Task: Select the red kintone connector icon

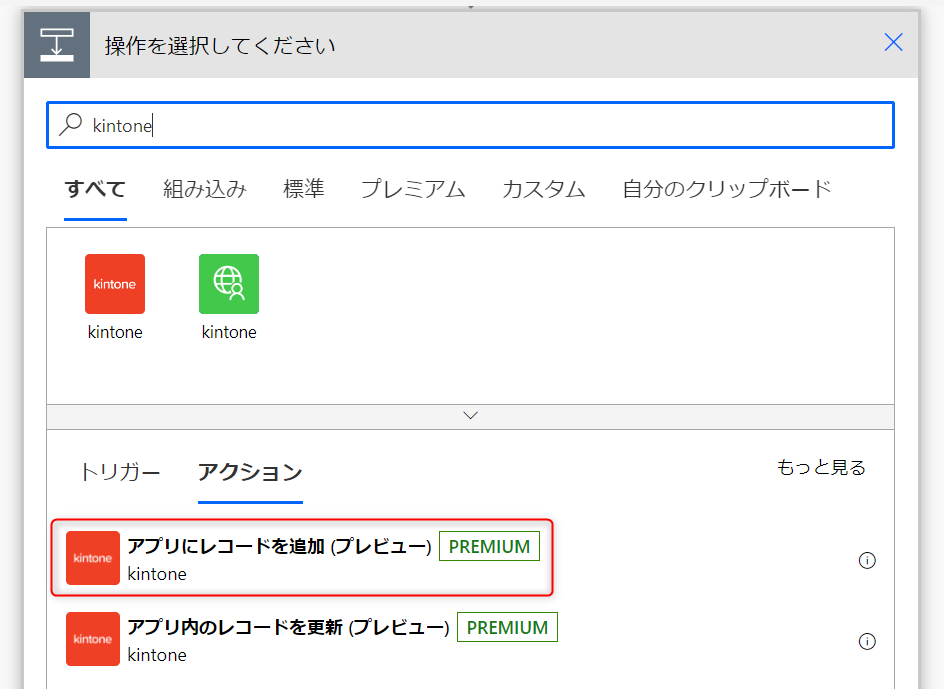Action: coord(115,284)
